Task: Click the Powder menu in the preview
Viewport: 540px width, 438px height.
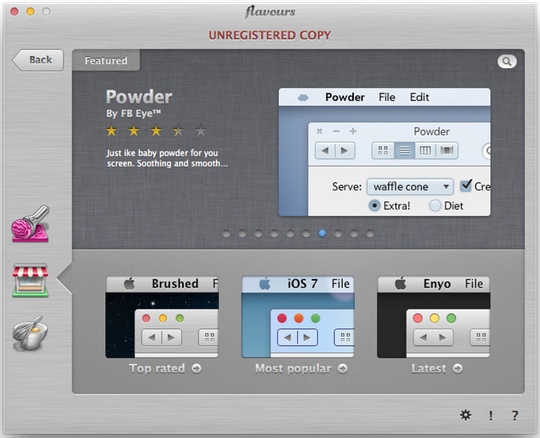Action: pos(345,97)
